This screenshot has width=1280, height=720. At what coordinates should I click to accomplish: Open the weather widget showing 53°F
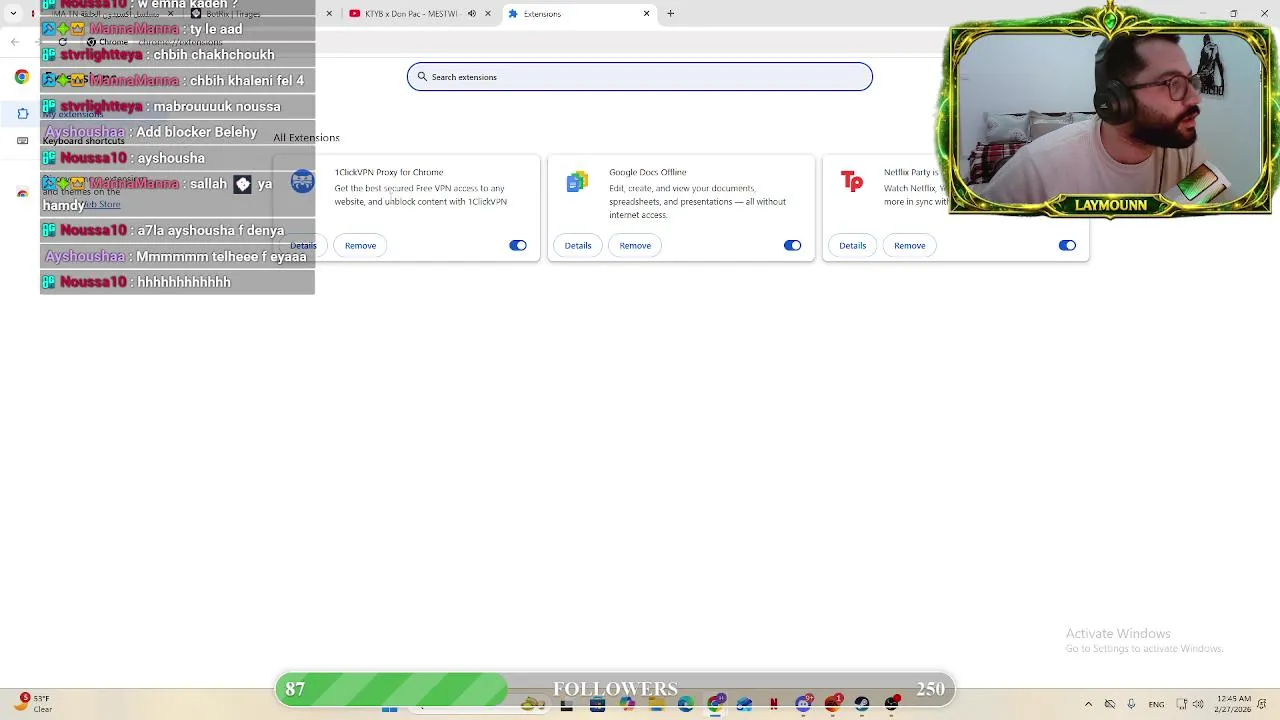tap(33, 704)
